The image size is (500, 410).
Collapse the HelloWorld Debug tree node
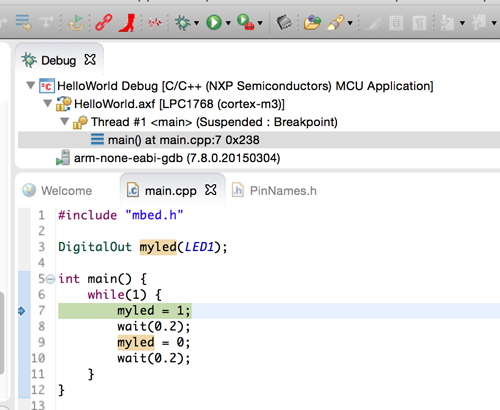tap(31, 86)
